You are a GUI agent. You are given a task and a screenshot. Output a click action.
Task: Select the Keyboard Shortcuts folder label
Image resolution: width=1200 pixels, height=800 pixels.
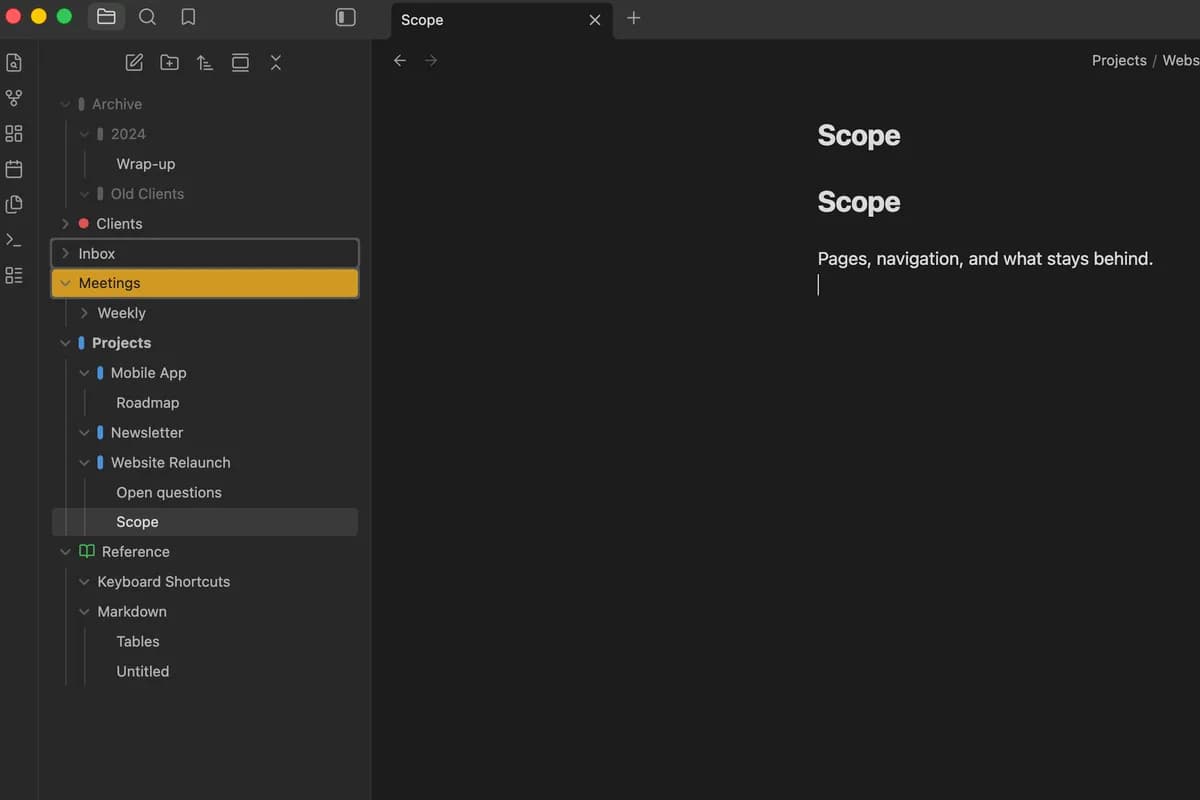pyautogui.click(x=164, y=582)
